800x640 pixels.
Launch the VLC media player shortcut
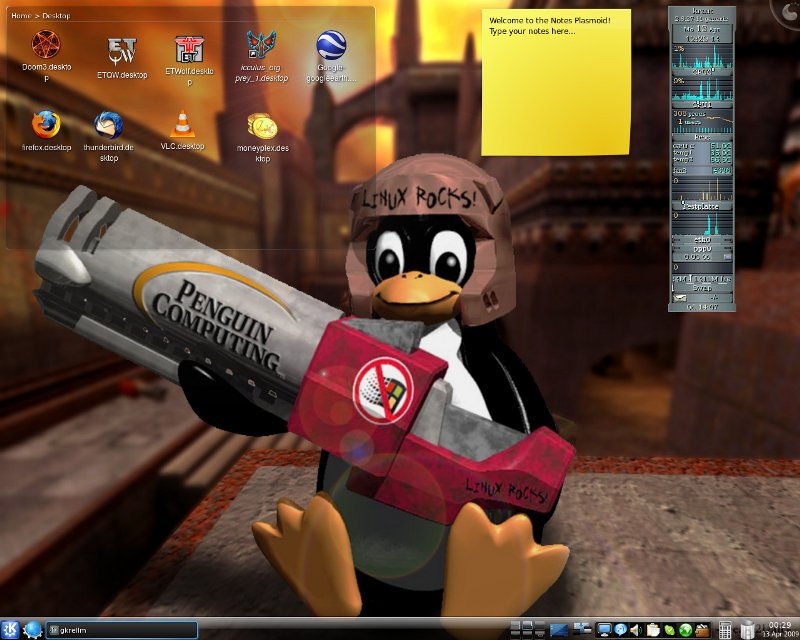182,124
